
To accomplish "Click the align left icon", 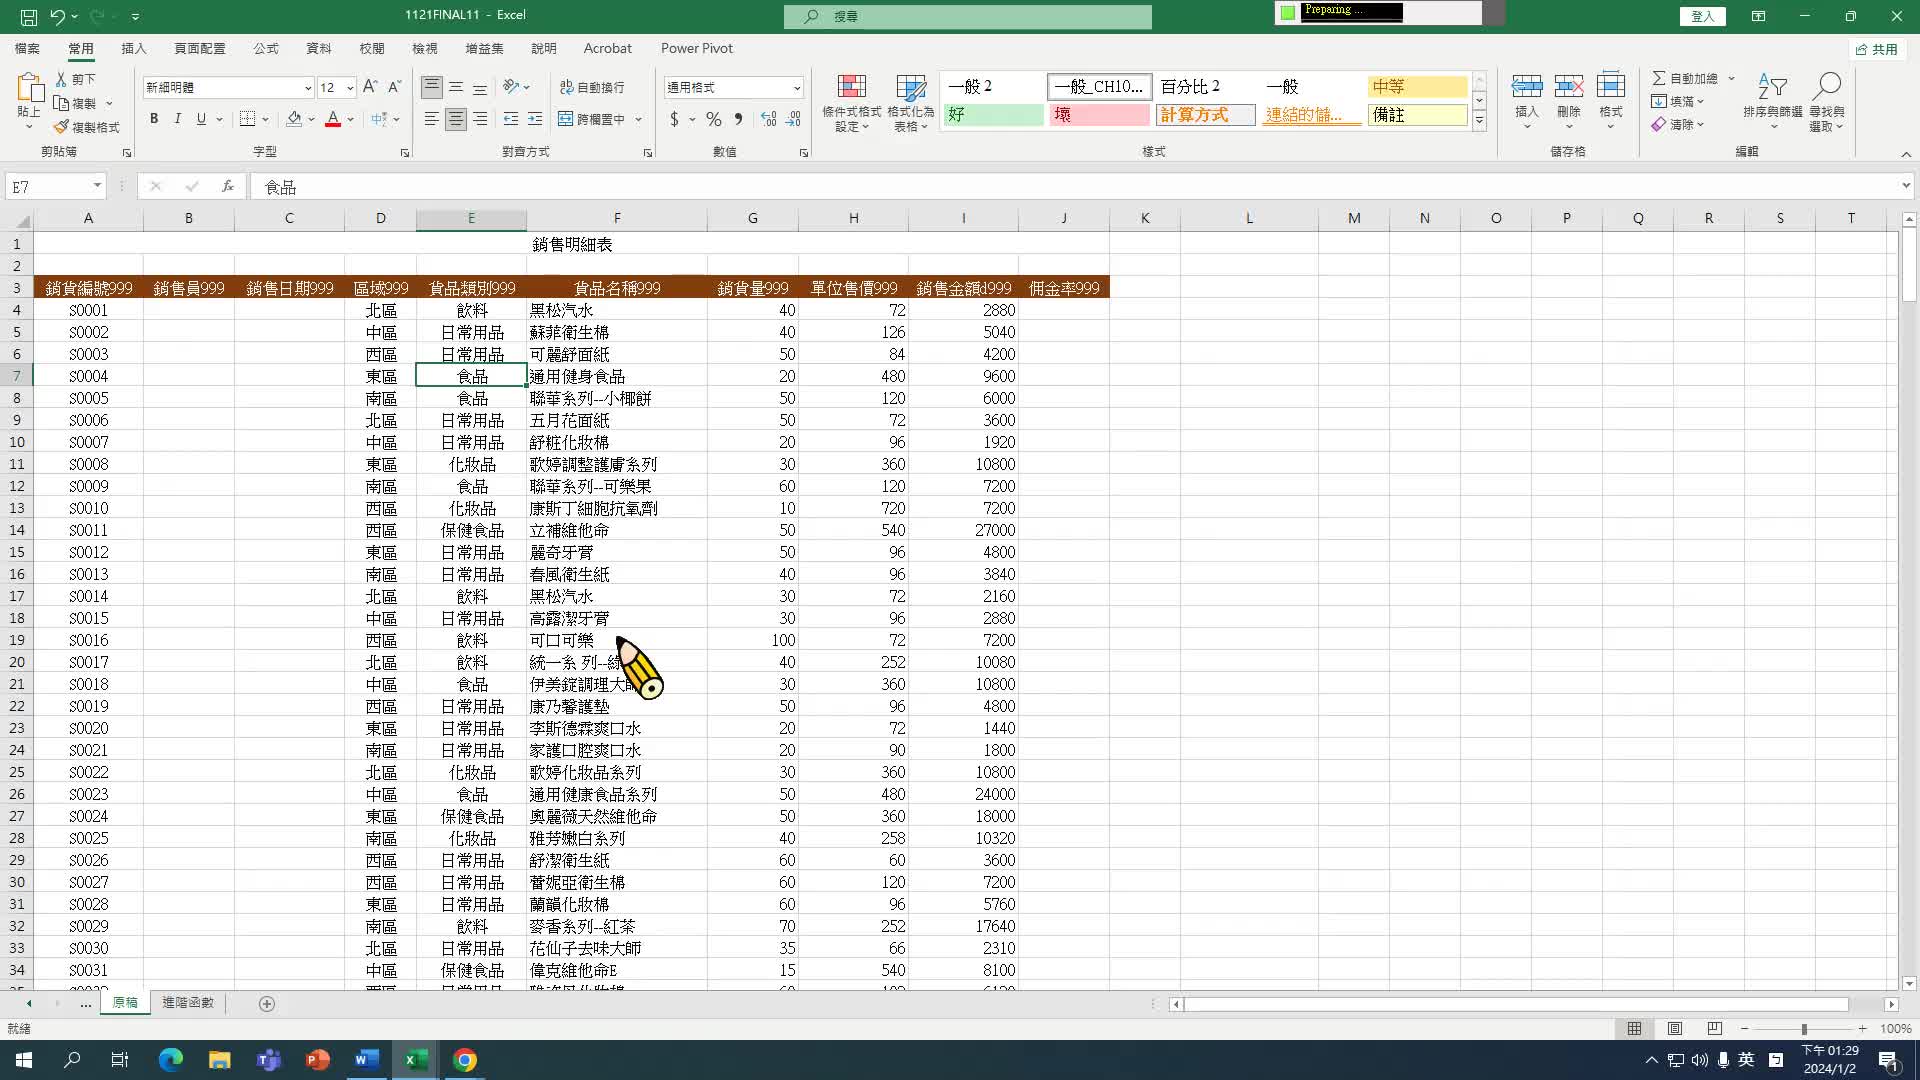I will pos(432,119).
